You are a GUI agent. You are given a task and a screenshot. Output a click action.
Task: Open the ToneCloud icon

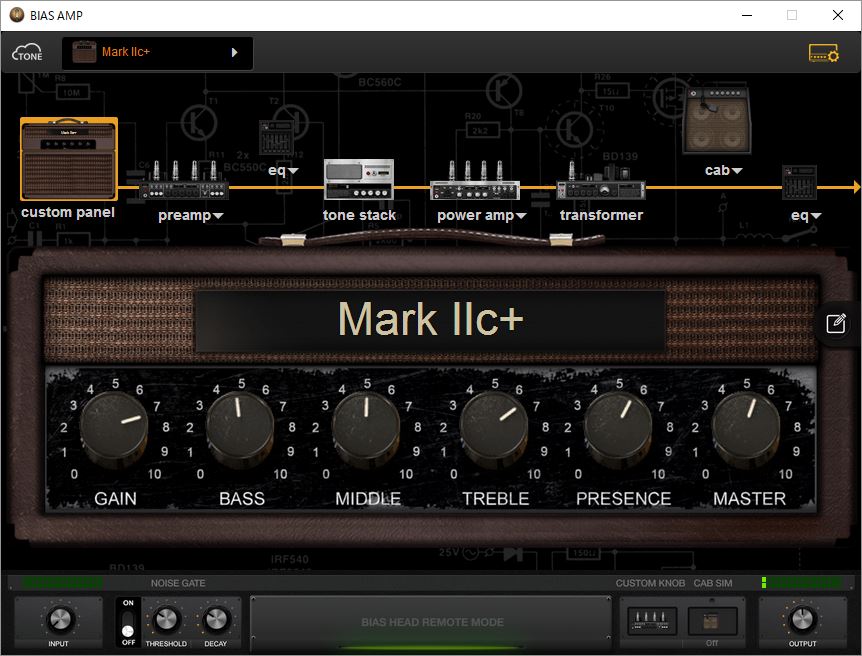(27, 53)
